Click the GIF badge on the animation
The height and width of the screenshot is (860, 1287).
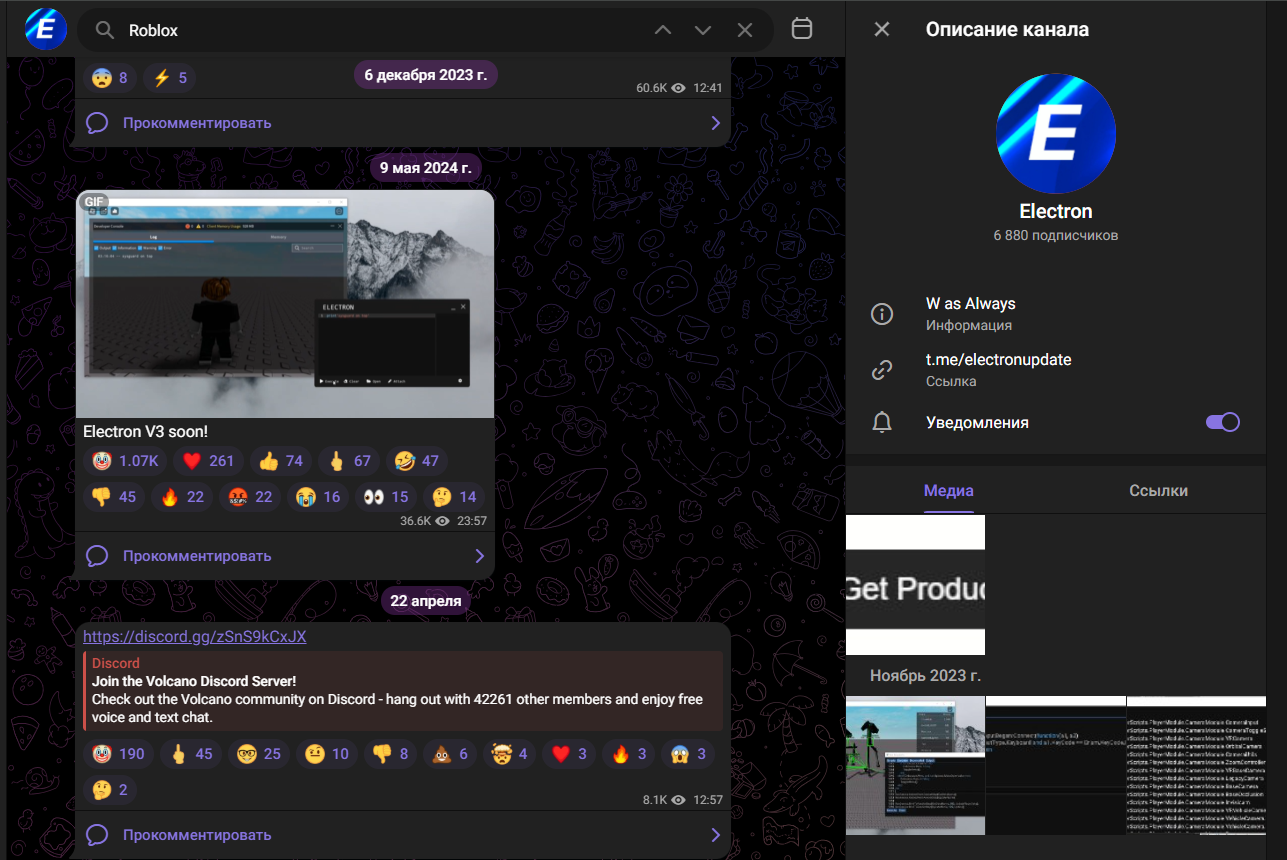(x=93, y=201)
